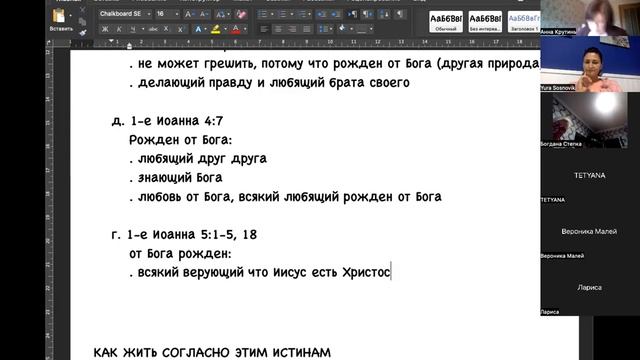Click the first-line indent ruler marker
The width and height of the screenshot is (640, 360).
click(x=111, y=41)
